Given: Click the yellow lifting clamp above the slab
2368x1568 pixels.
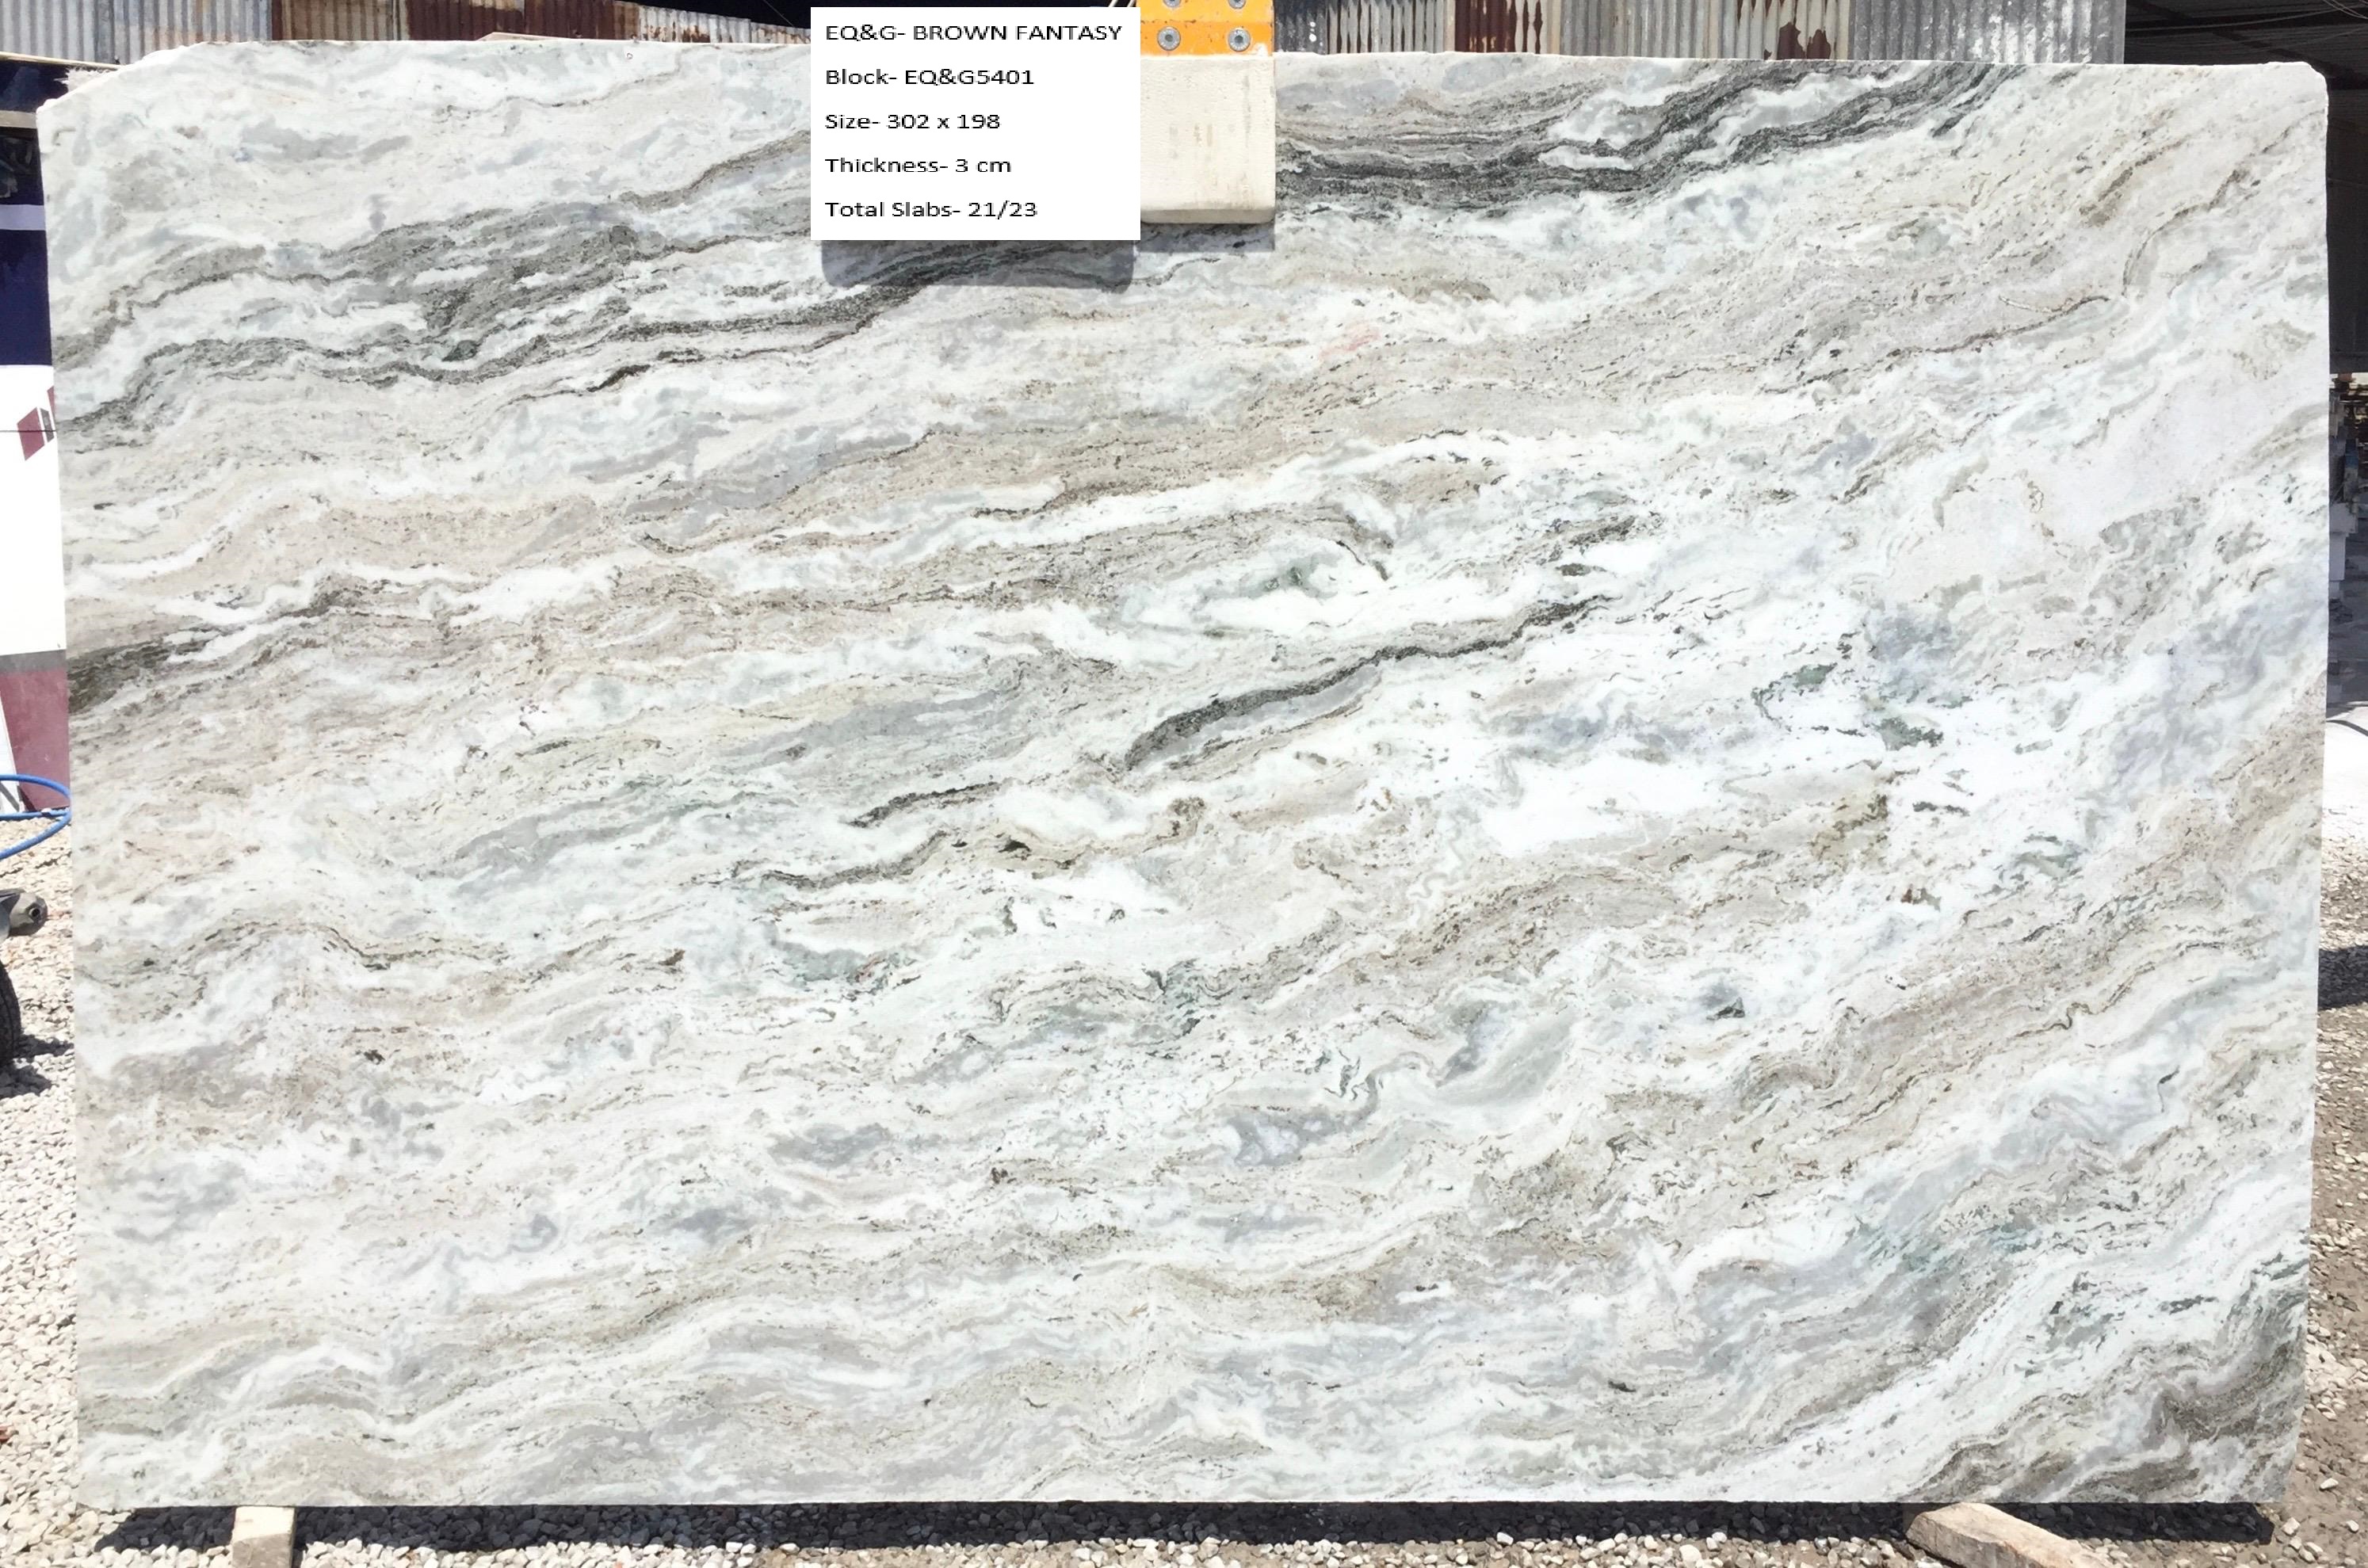Looking at the screenshot, I should [1206, 26].
